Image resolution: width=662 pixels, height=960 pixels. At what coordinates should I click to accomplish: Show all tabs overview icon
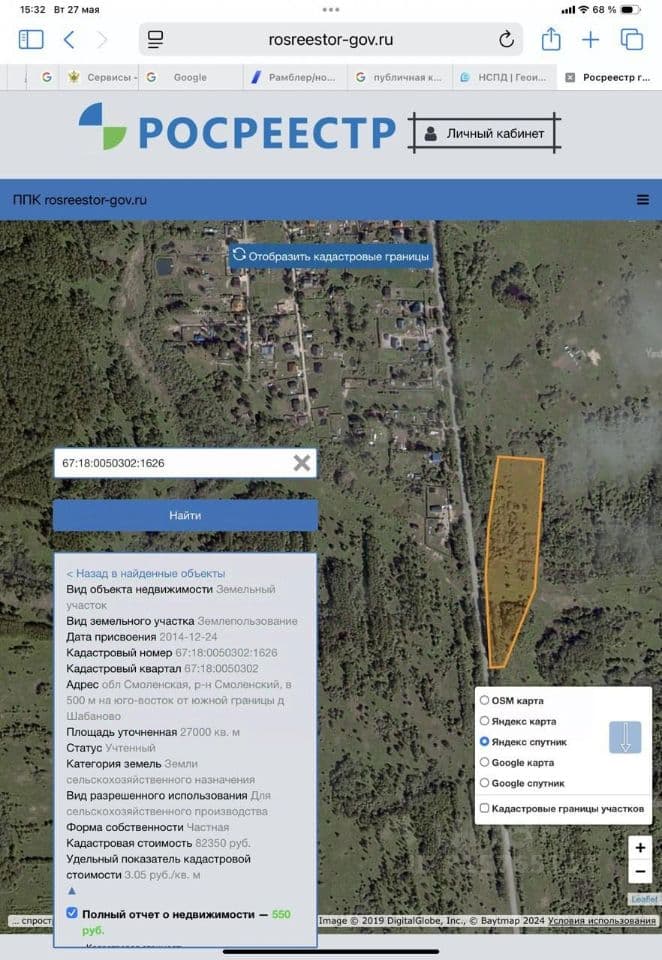631,40
